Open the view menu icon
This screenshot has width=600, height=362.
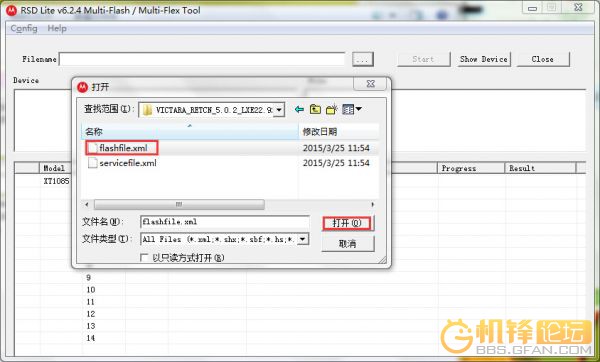(348, 110)
